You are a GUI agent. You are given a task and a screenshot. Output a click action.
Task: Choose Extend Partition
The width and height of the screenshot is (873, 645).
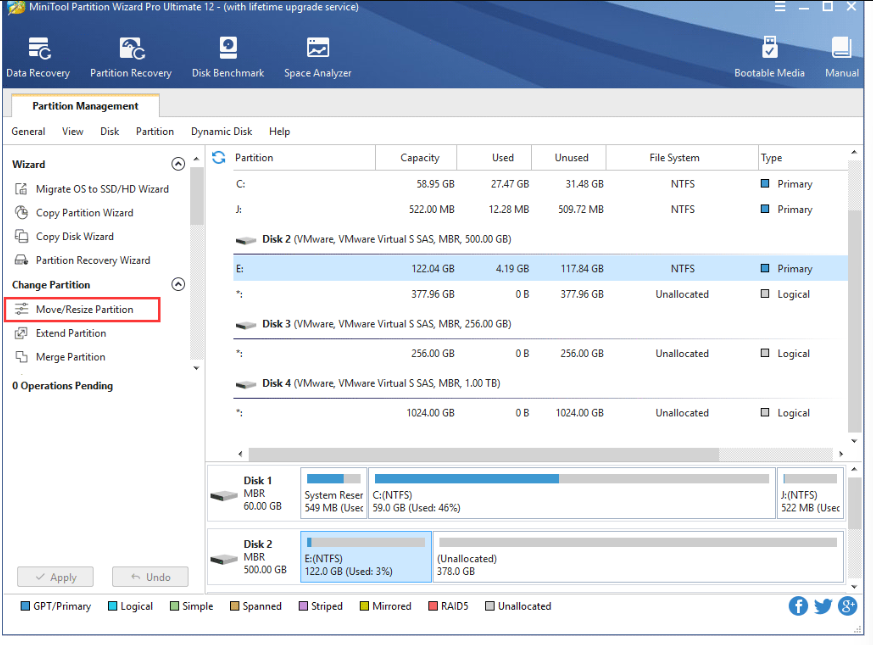pyautogui.click(x=61, y=333)
